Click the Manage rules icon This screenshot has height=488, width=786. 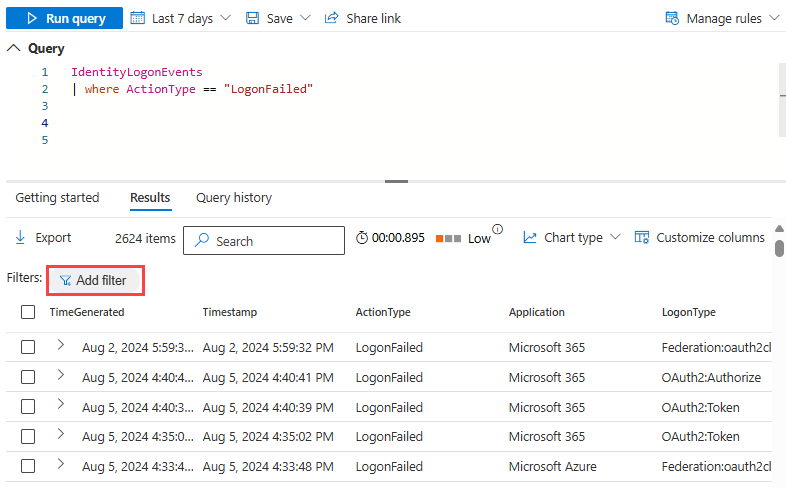672,18
